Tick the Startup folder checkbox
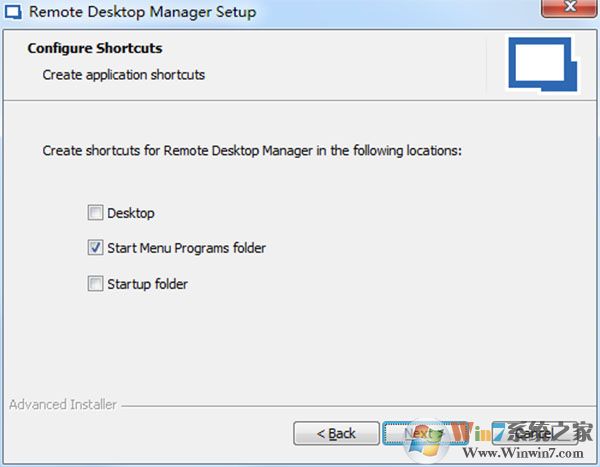 tap(95, 284)
